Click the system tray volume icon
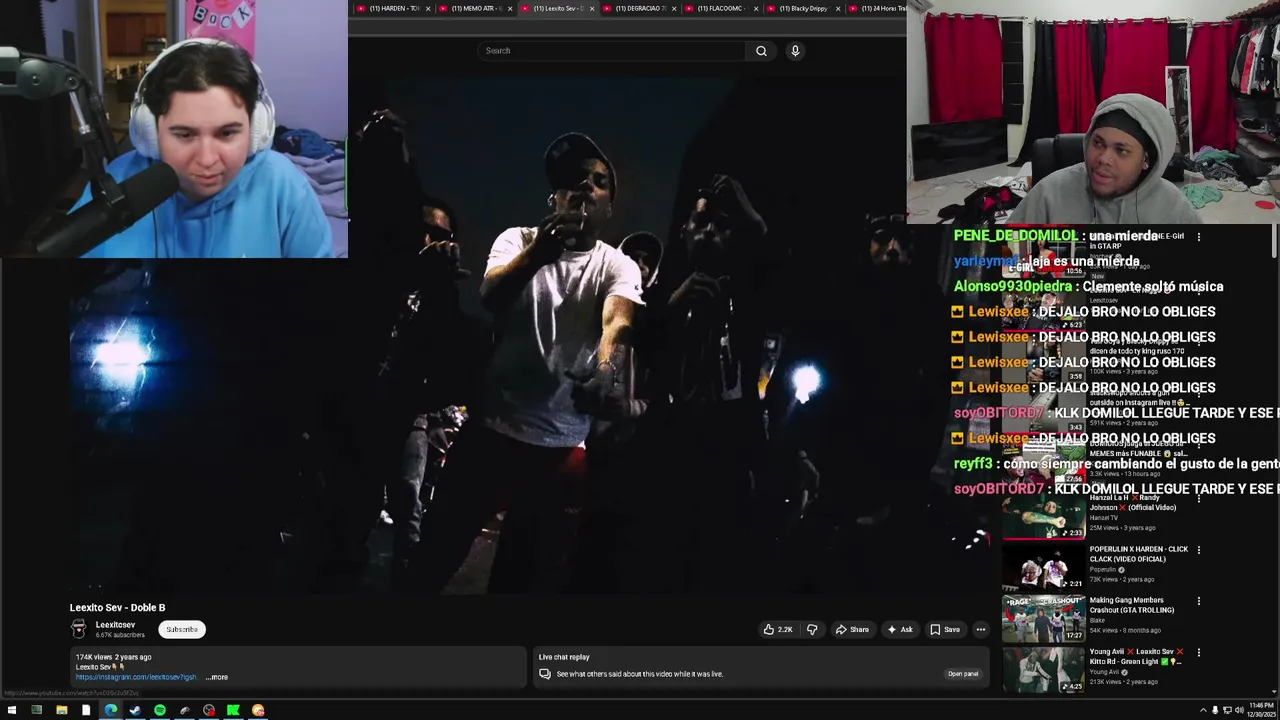1280x720 pixels. point(1239,710)
